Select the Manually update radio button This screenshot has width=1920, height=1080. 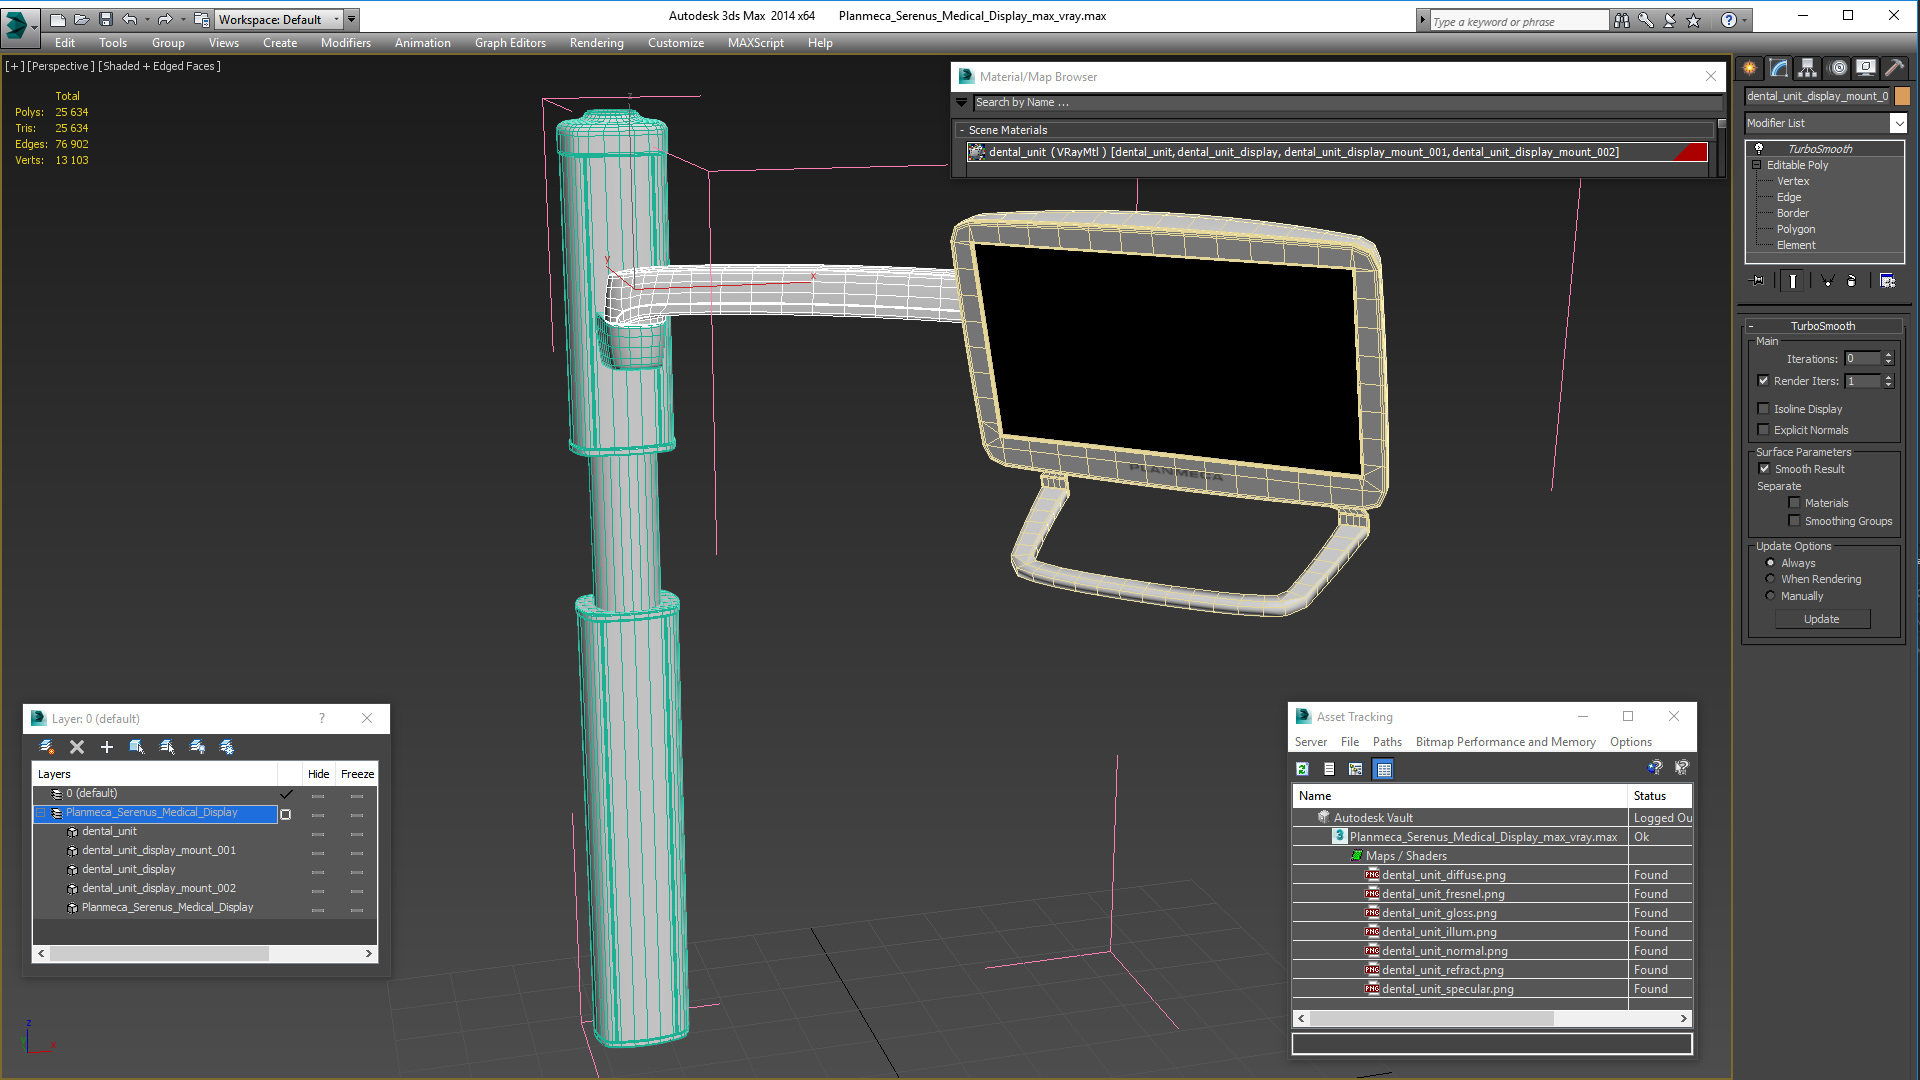point(1771,596)
